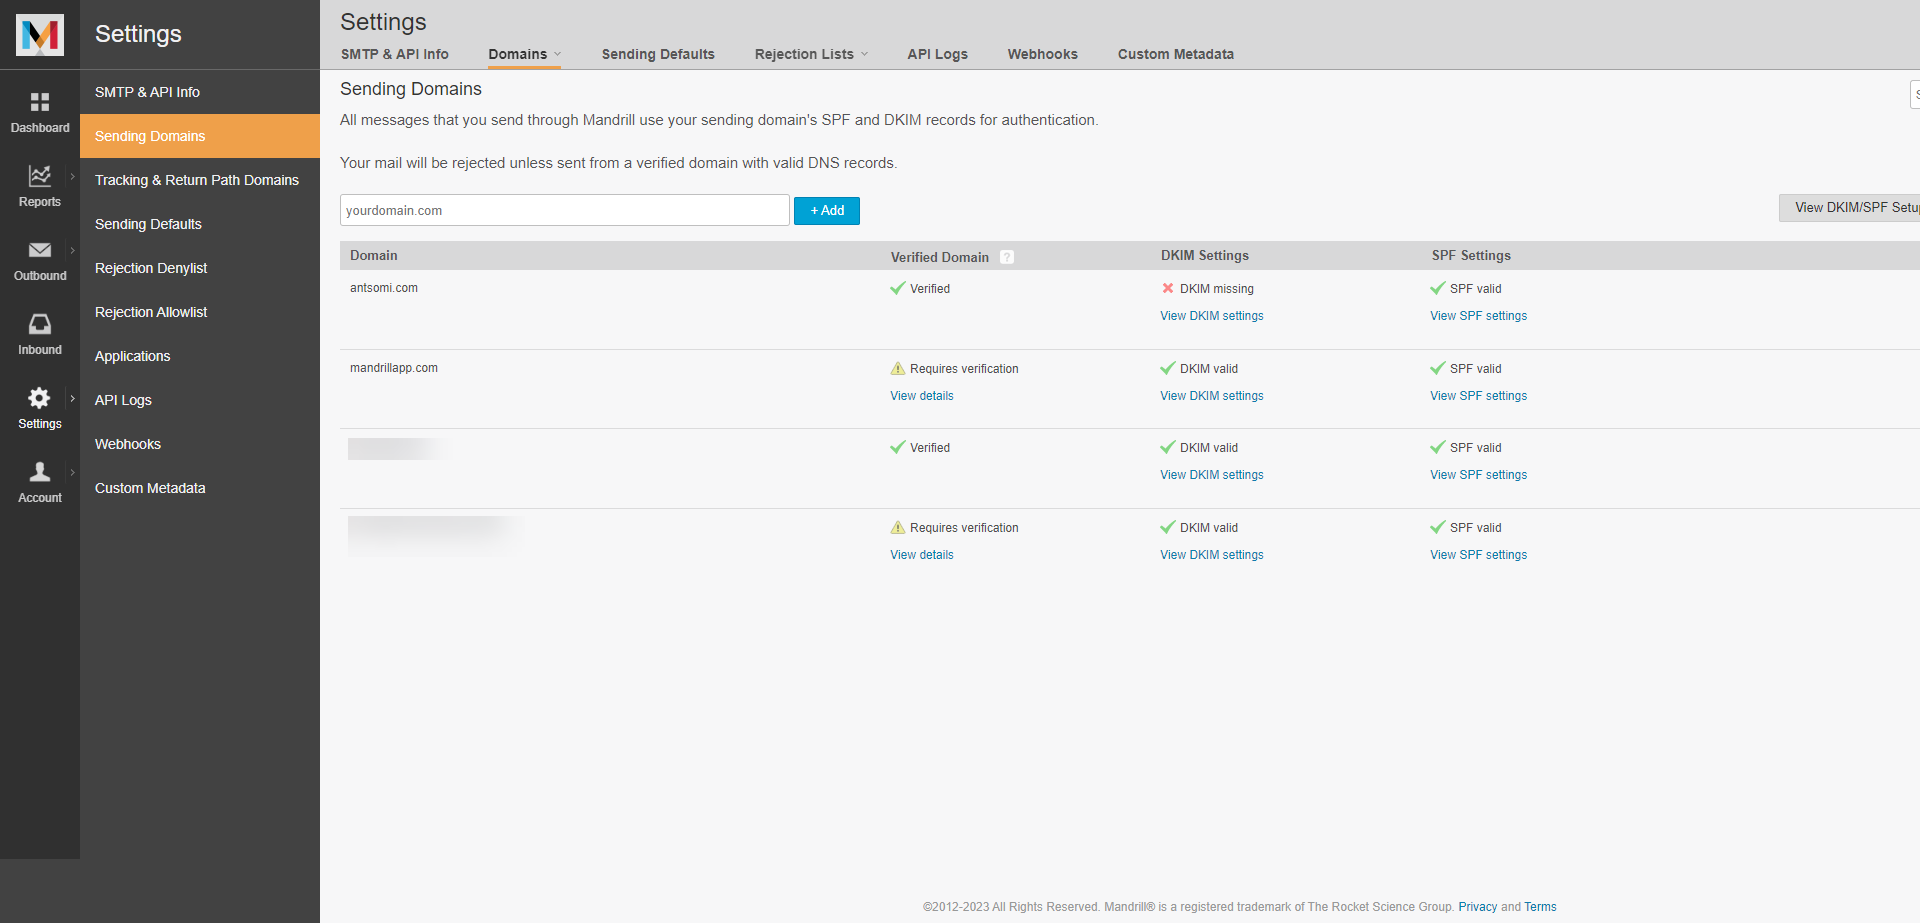This screenshot has width=1920, height=923.
Task: Open the Rejection Lists tab dropdown arrow
Action: coord(864,54)
